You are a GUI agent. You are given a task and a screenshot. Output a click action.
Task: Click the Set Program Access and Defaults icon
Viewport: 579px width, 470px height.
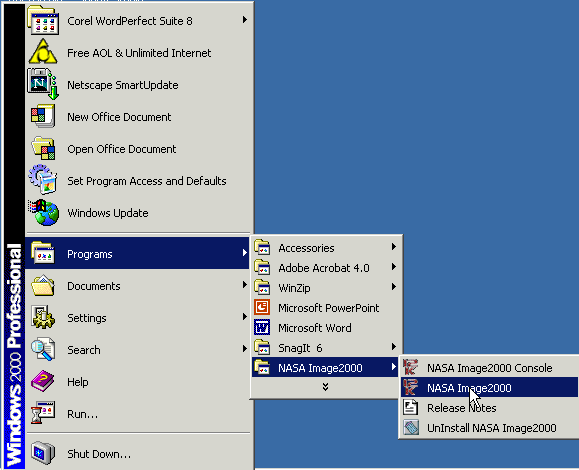point(43,180)
